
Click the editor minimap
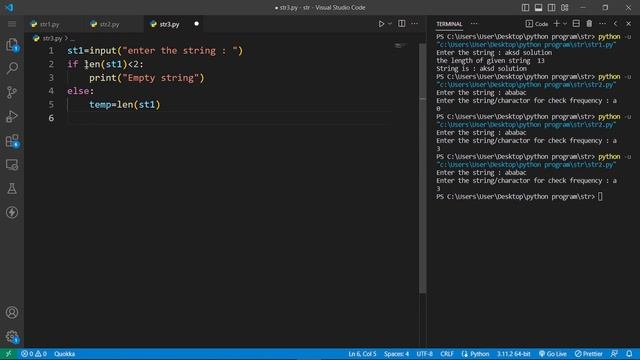click(401, 46)
